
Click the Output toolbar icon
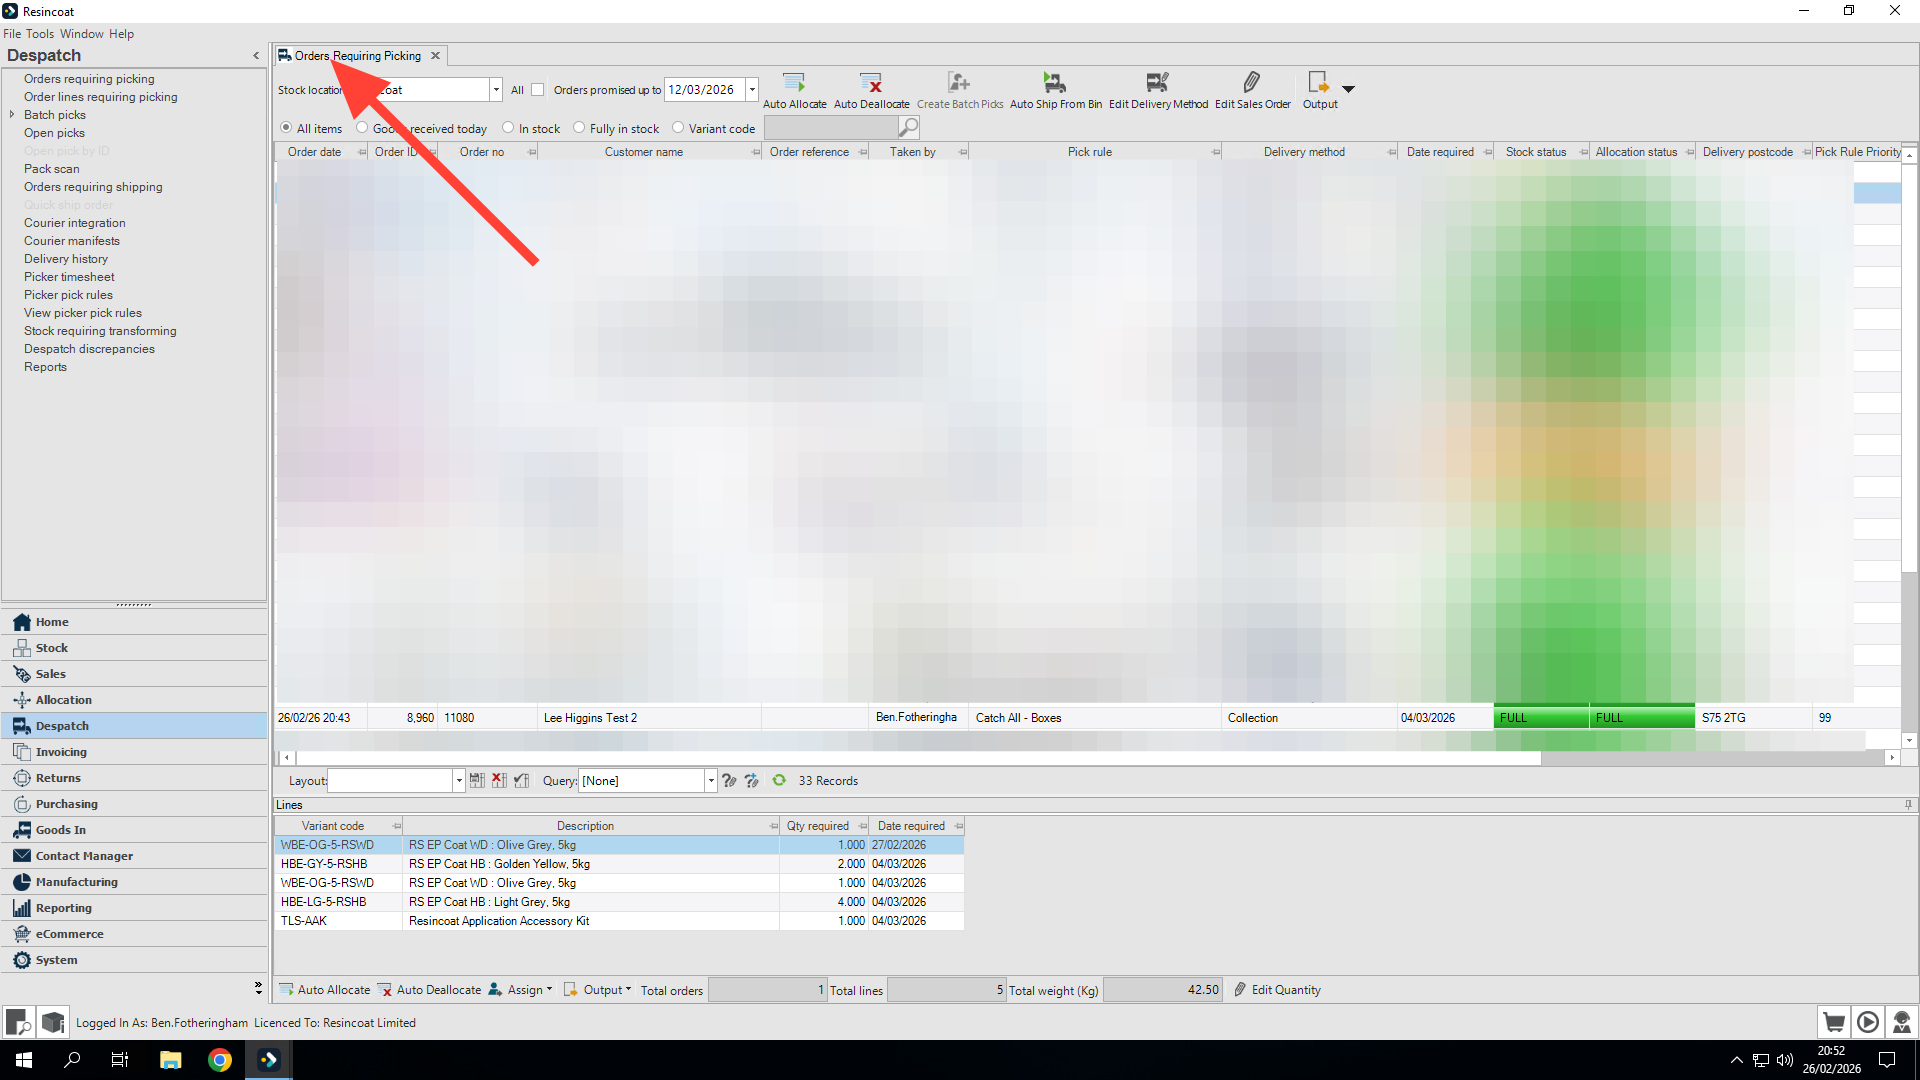[1318, 83]
